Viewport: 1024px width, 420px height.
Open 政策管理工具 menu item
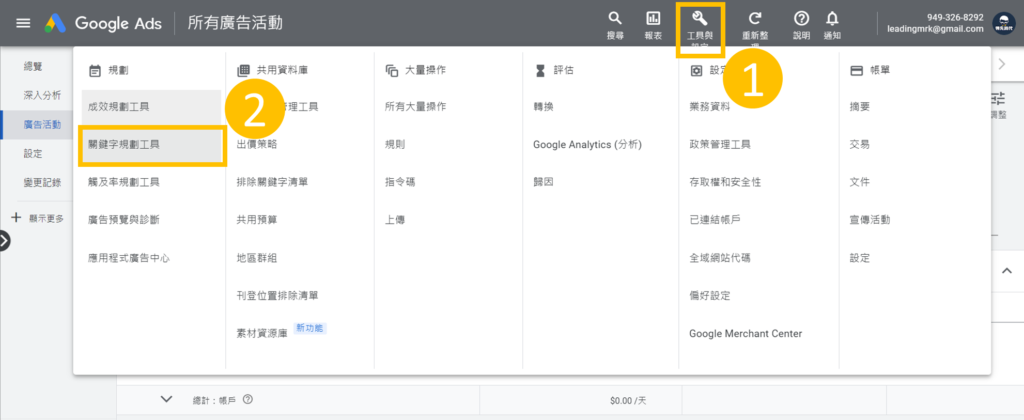(720, 144)
